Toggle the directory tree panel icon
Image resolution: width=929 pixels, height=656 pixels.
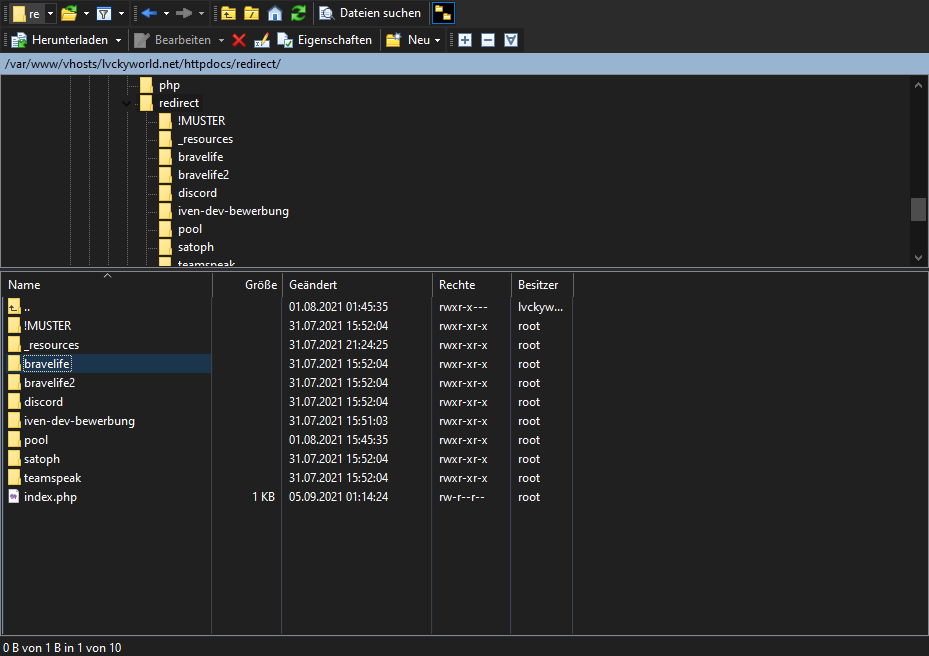pyautogui.click(x=443, y=13)
